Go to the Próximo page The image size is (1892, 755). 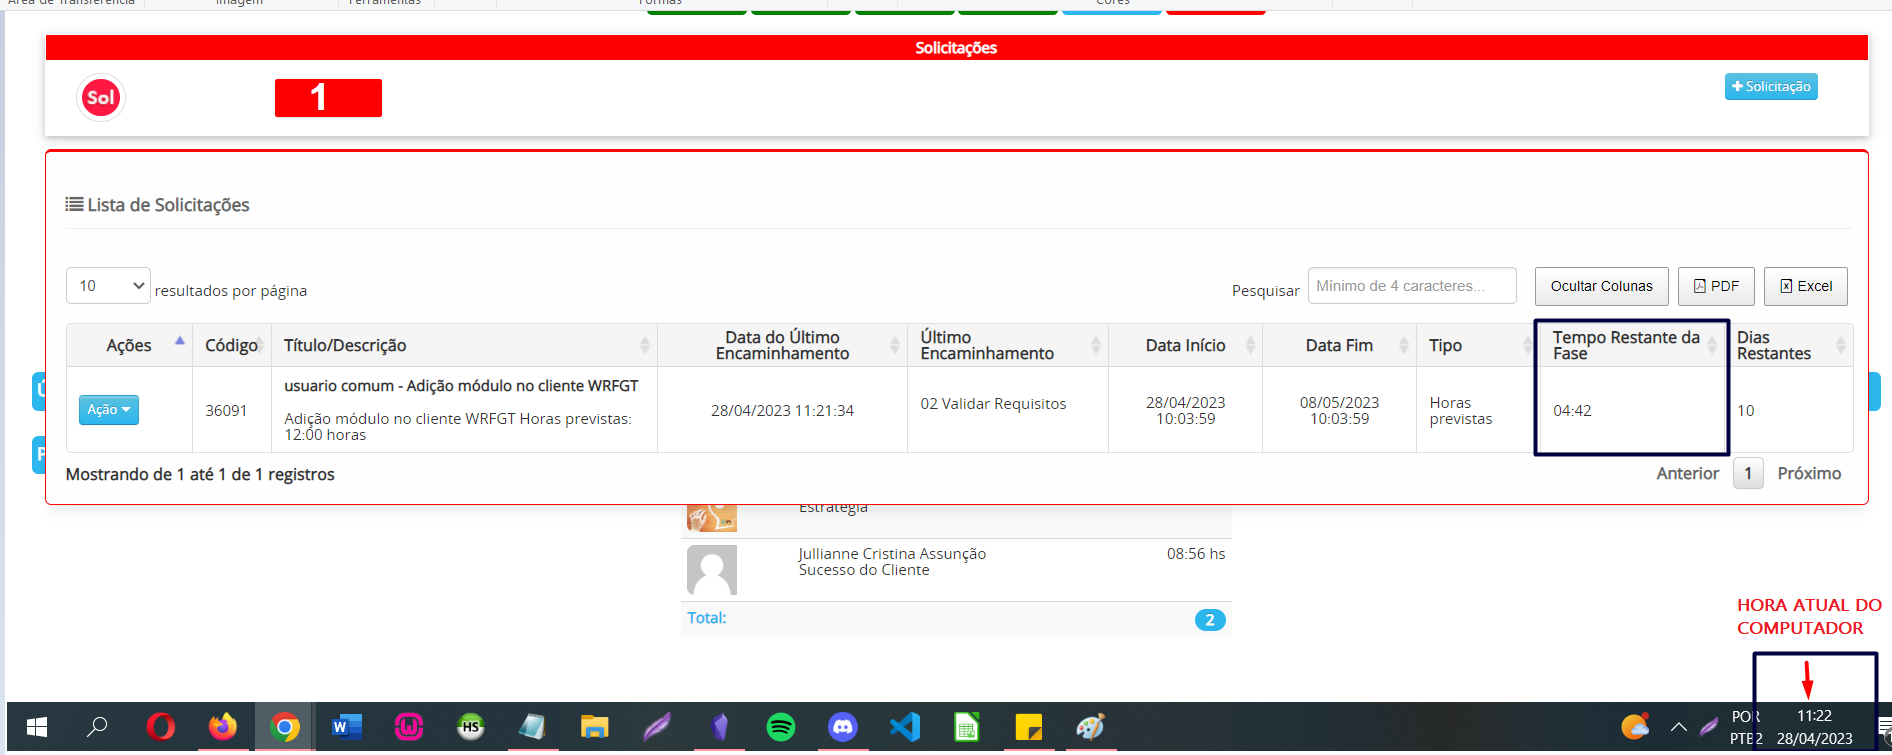tap(1808, 474)
